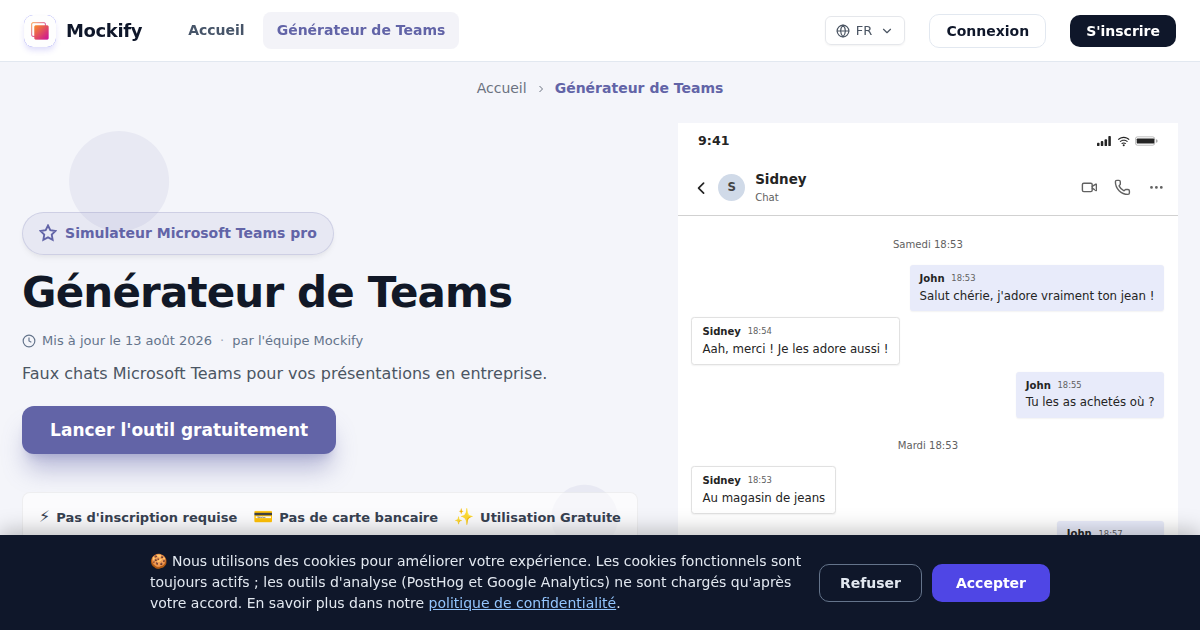This screenshot has width=1200, height=630.
Task: Accept cookies with the Accepter button
Action: point(991,583)
